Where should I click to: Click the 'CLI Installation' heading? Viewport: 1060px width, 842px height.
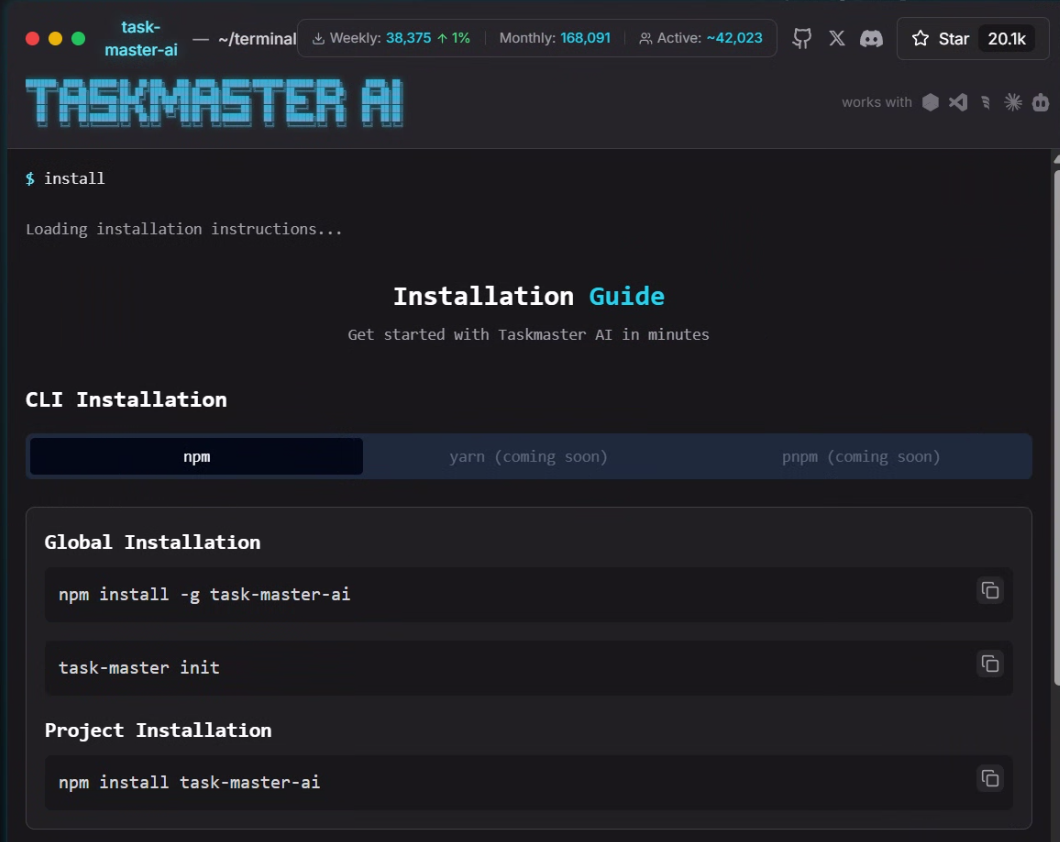click(x=126, y=399)
